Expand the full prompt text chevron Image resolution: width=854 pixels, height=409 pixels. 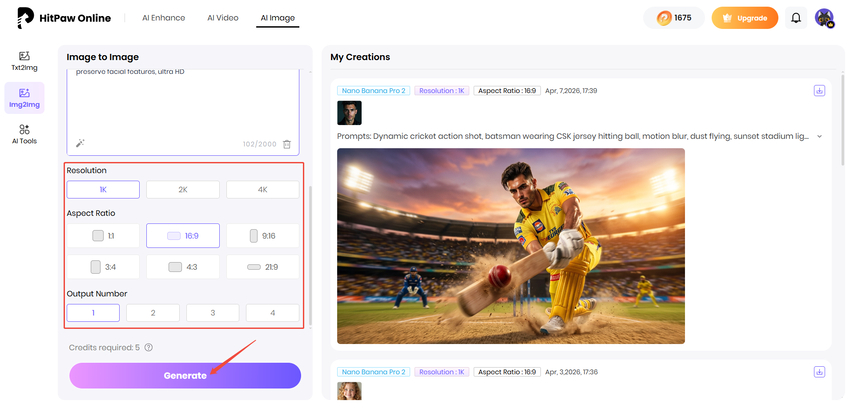[x=820, y=136]
